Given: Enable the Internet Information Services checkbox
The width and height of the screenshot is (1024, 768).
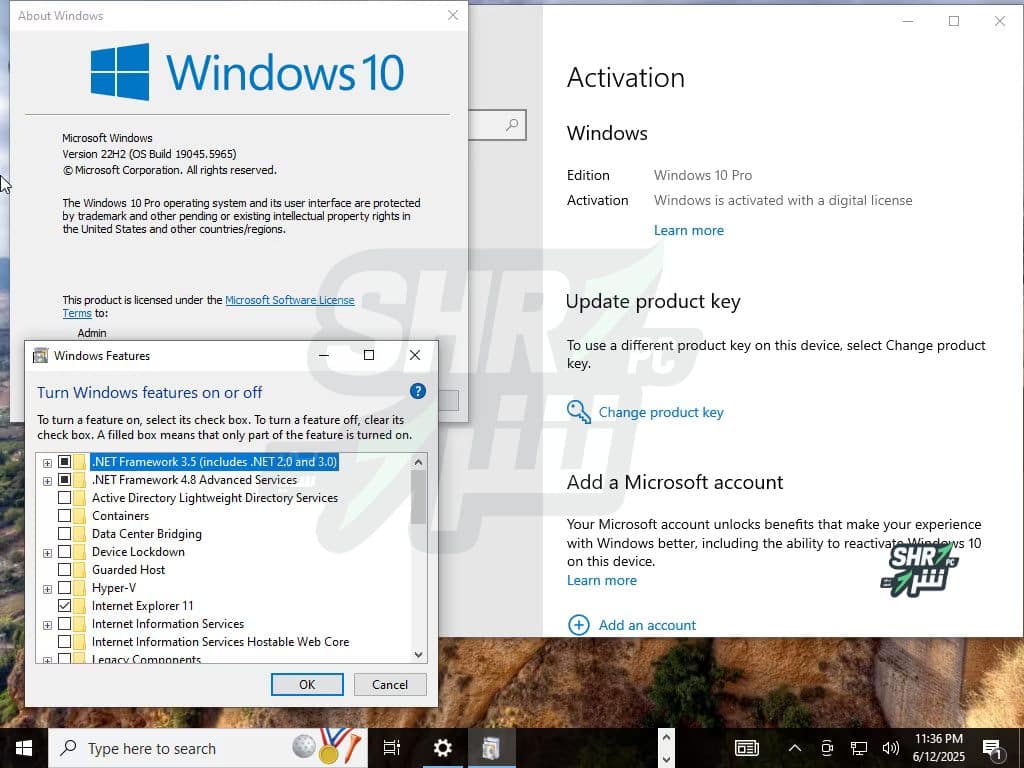Looking at the screenshot, I should 64,624.
